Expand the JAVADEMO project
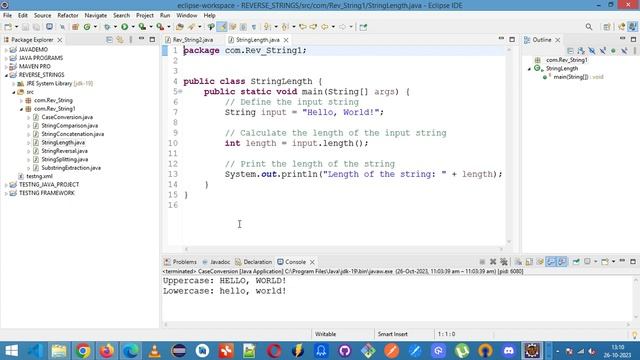The image size is (640, 360). click(x=6, y=50)
